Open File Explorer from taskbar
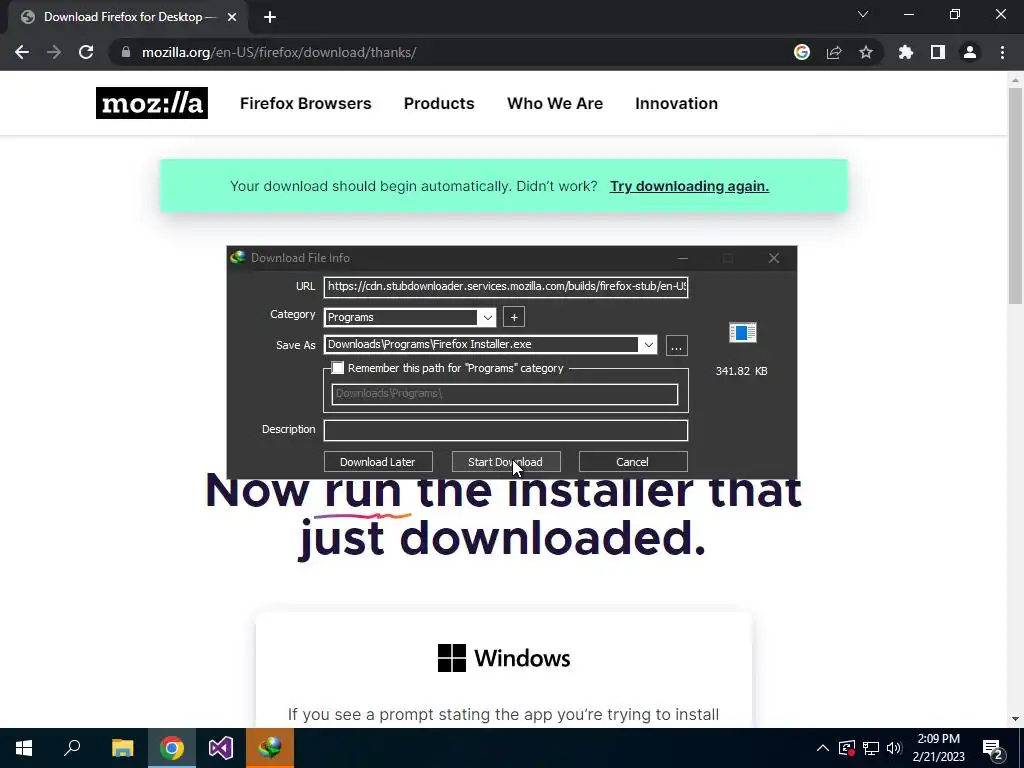Viewport: 1024px width, 768px height. (122, 748)
